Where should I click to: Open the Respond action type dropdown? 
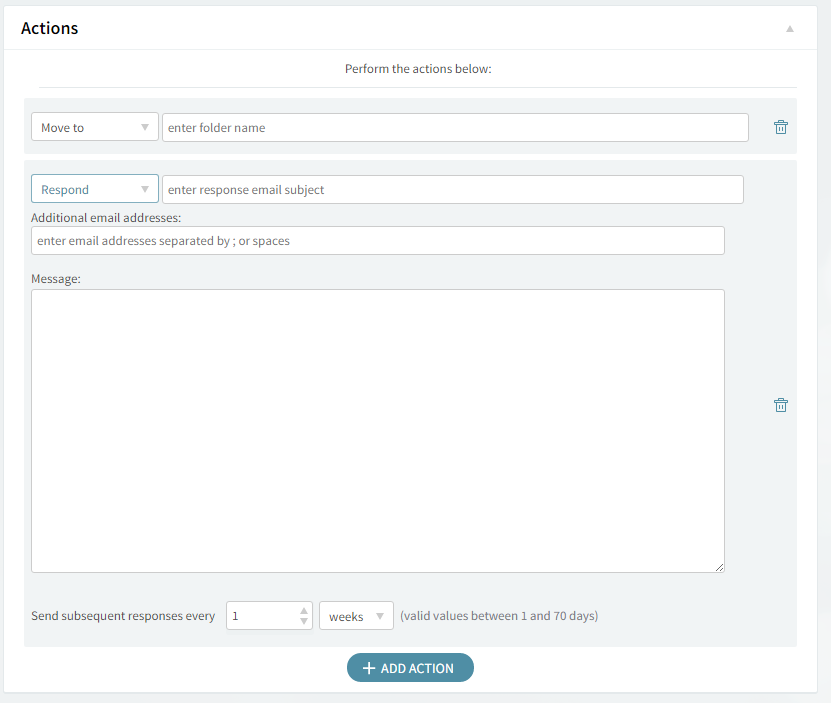pyautogui.click(x=95, y=190)
